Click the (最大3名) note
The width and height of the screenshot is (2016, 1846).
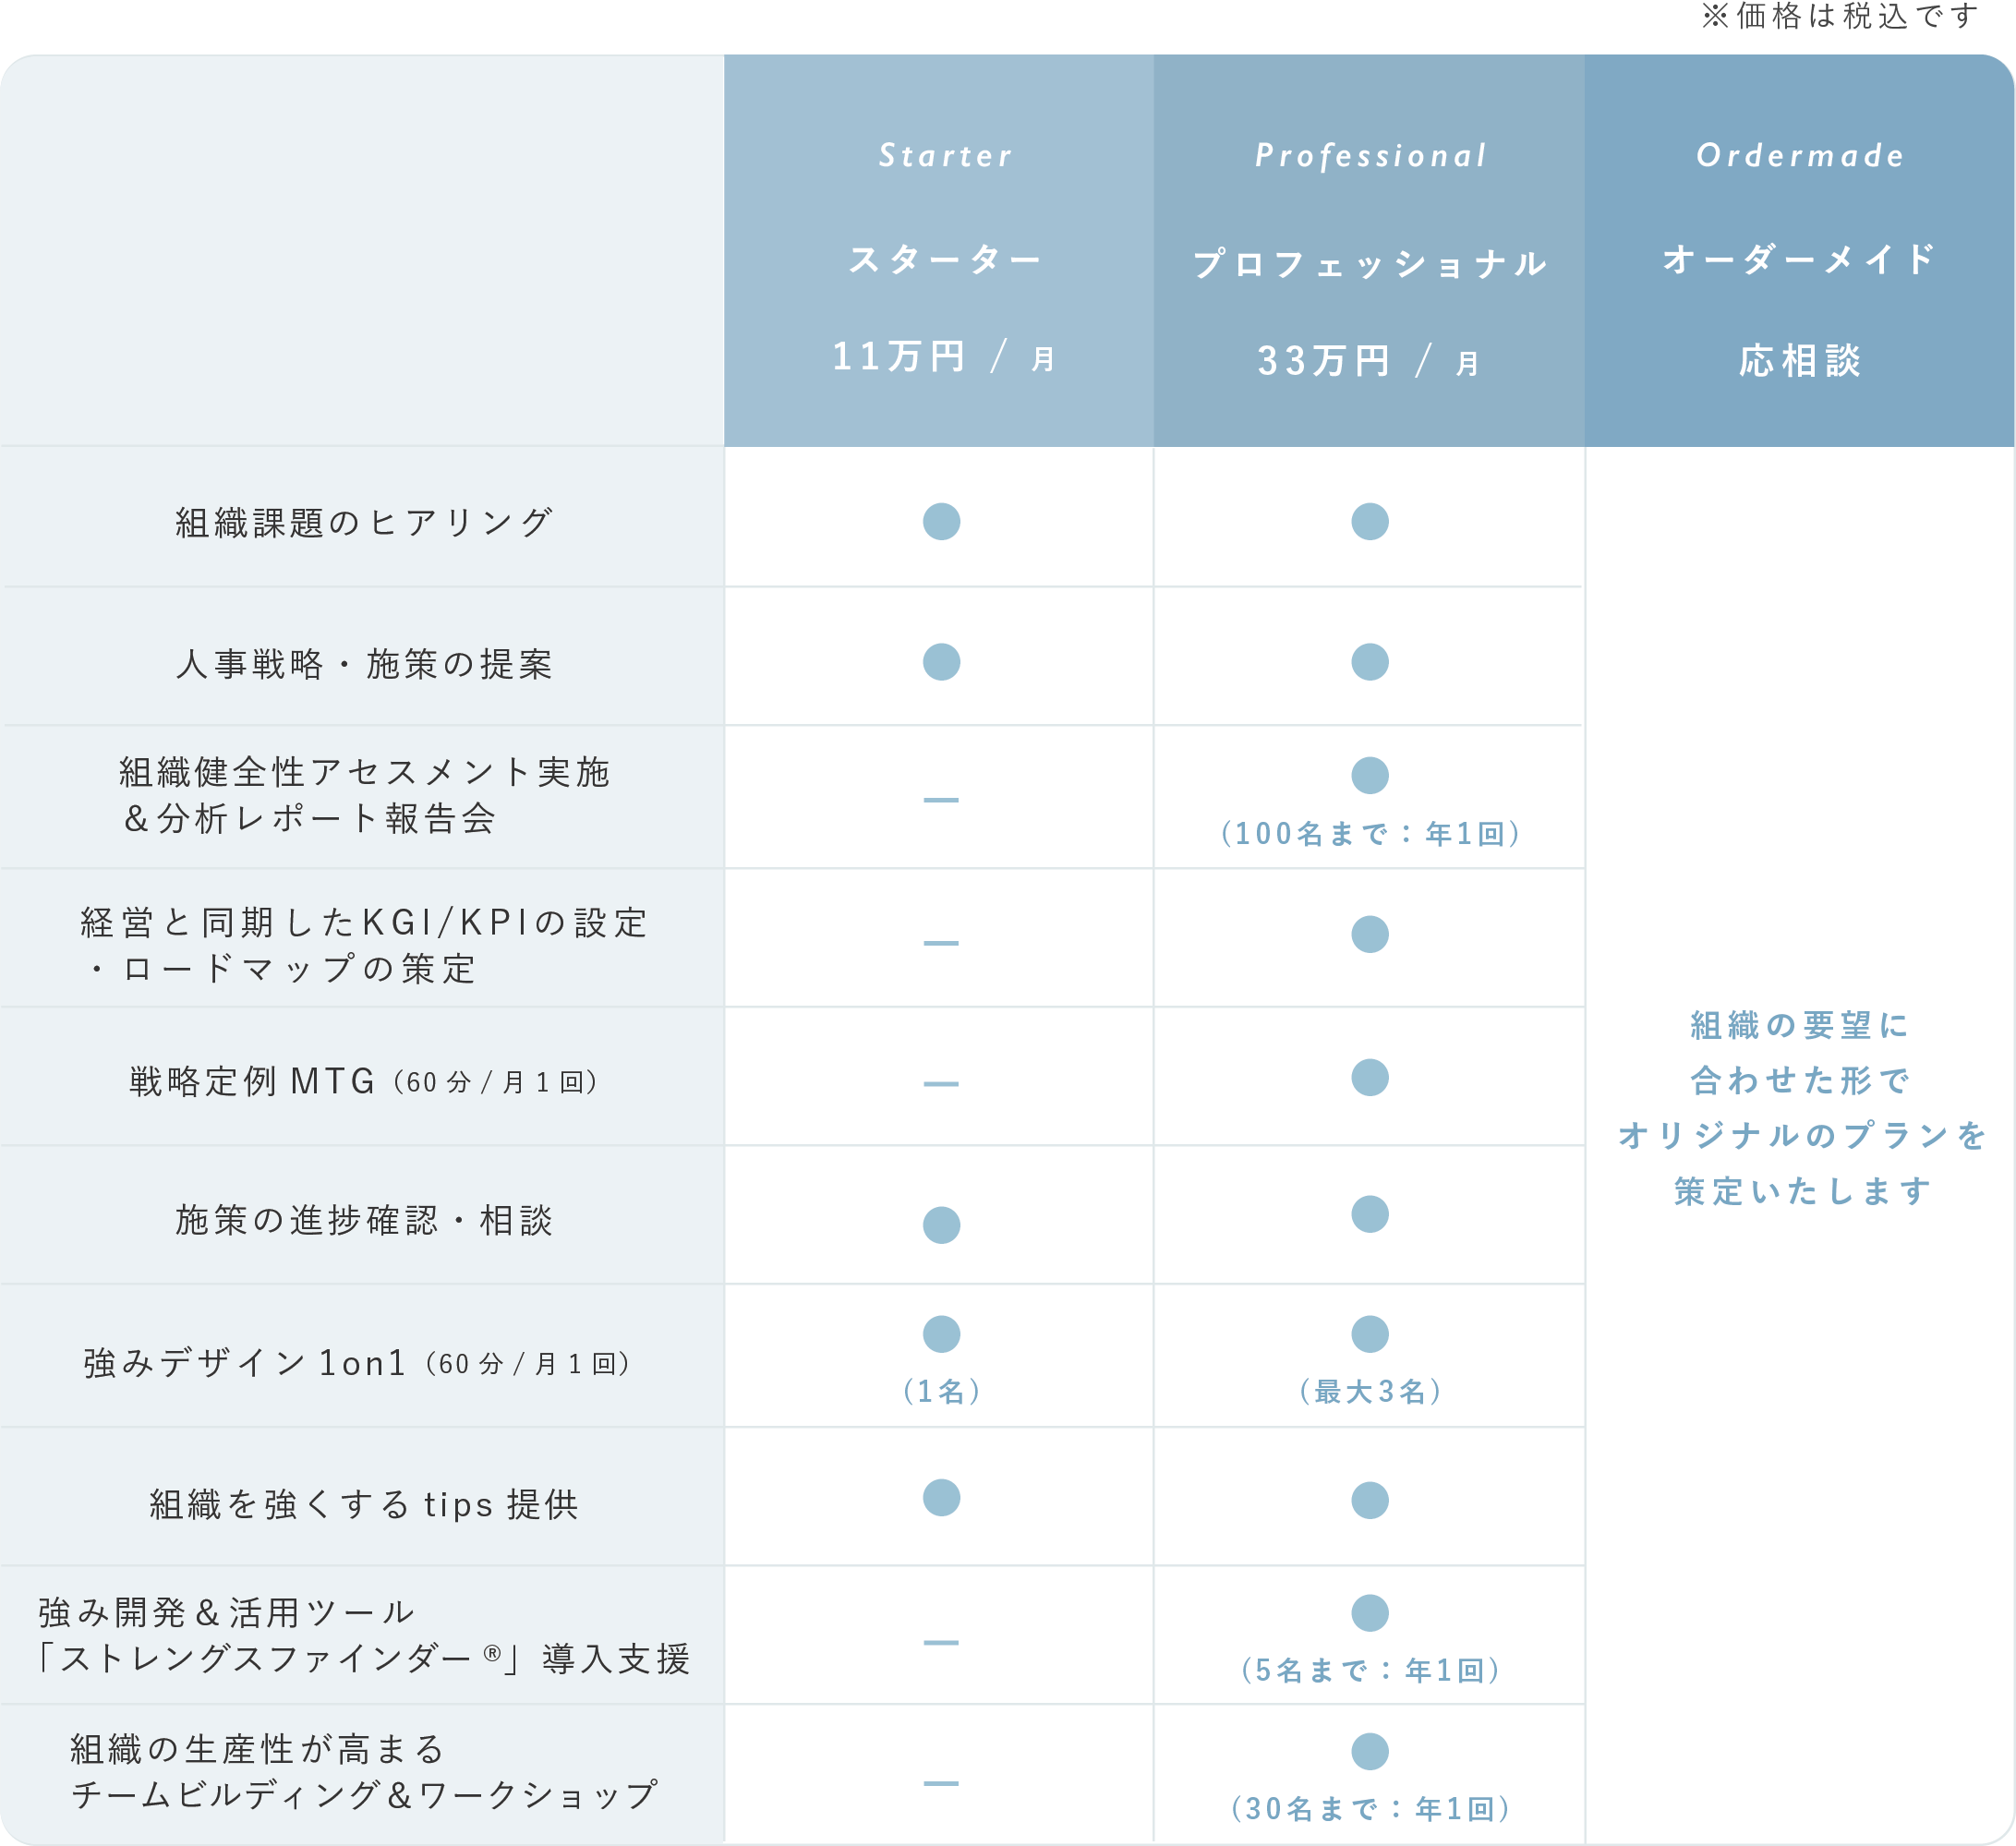click(1371, 1391)
